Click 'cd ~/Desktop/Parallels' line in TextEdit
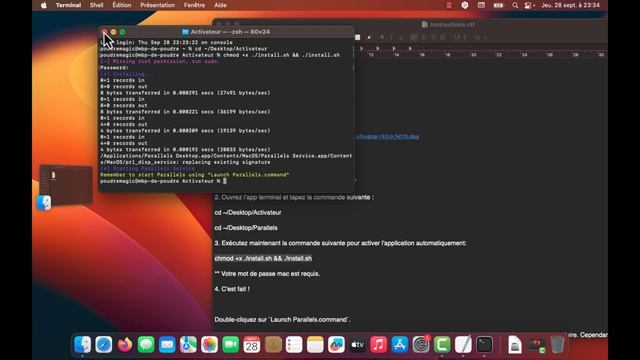The height and width of the screenshot is (360, 640). tap(246, 228)
